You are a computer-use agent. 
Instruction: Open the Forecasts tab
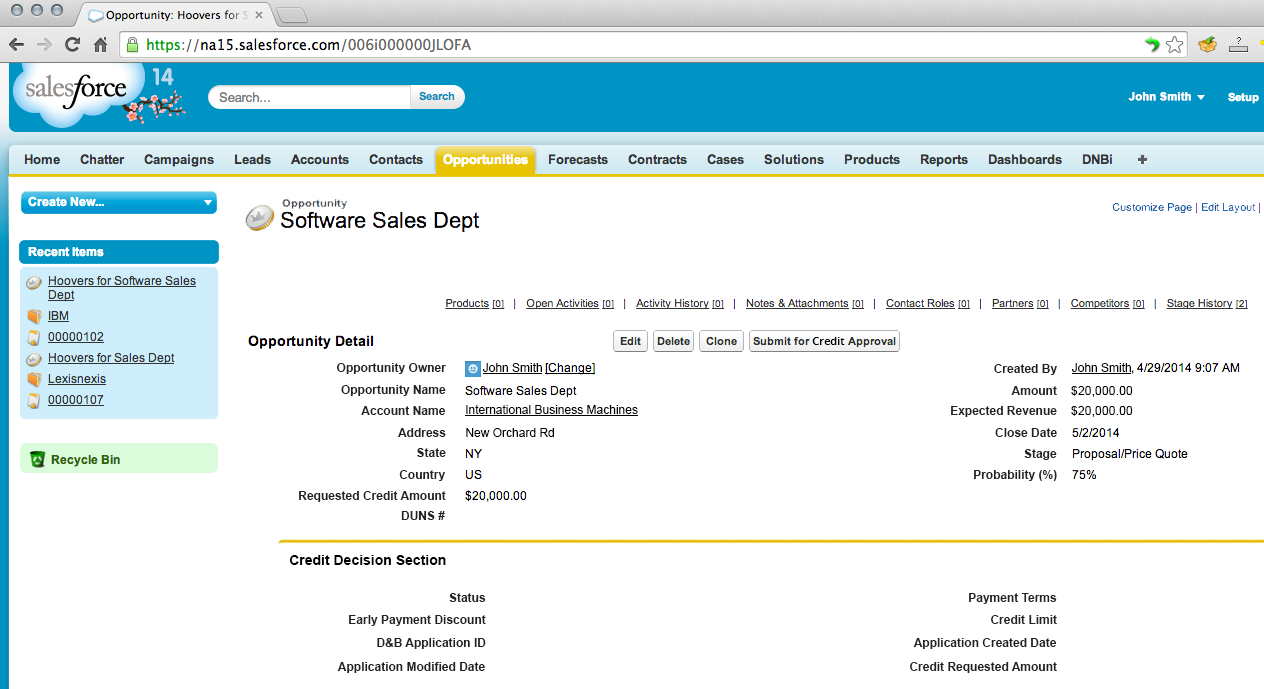pos(578,160)
